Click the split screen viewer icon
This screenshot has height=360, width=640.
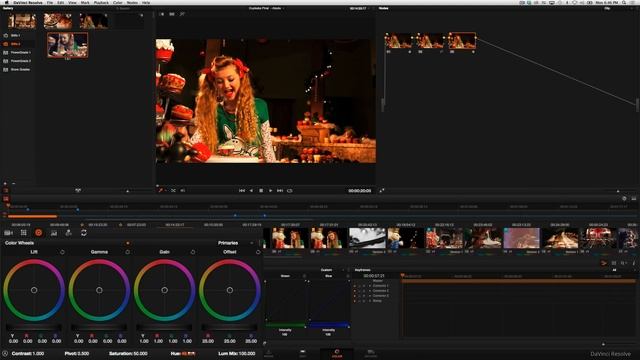[x=172, y=14]
